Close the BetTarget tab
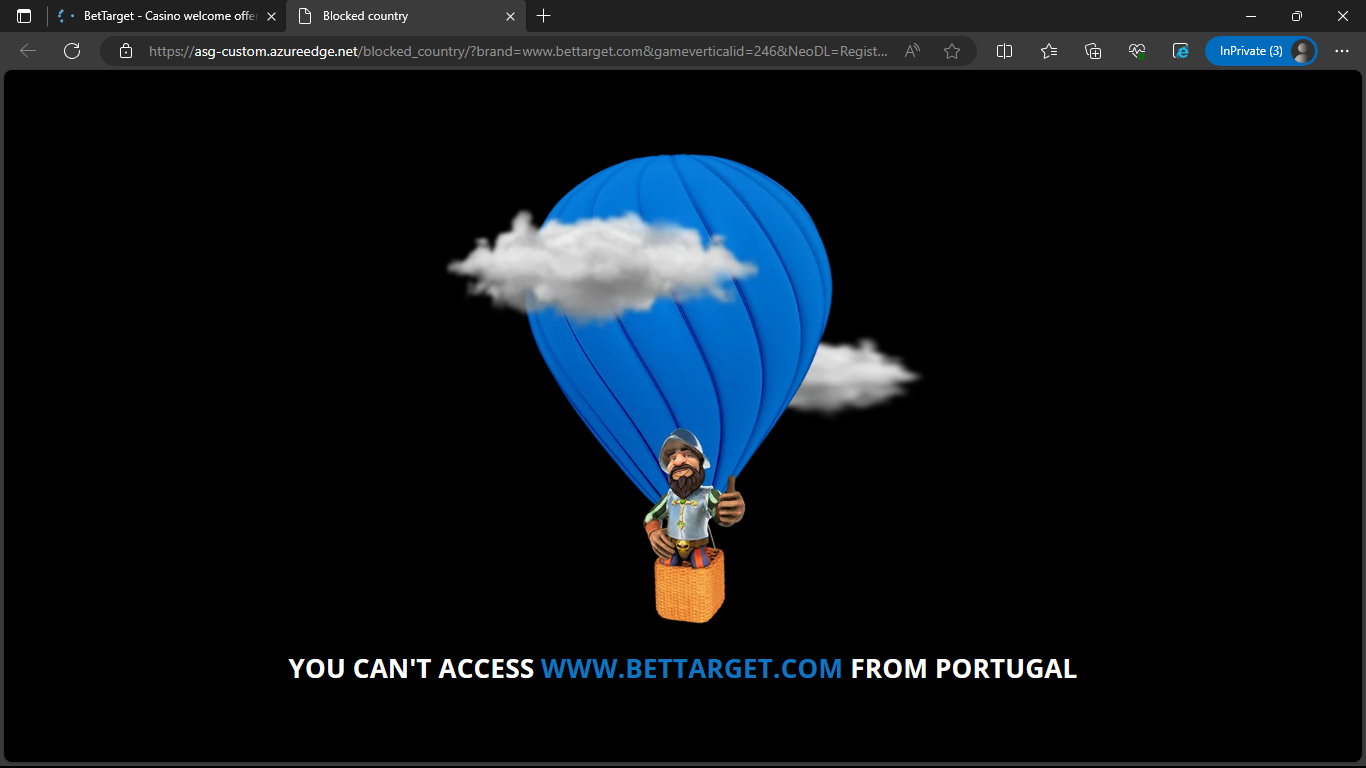Viewport: 1366px width, 768px height. tap(271, 16)
